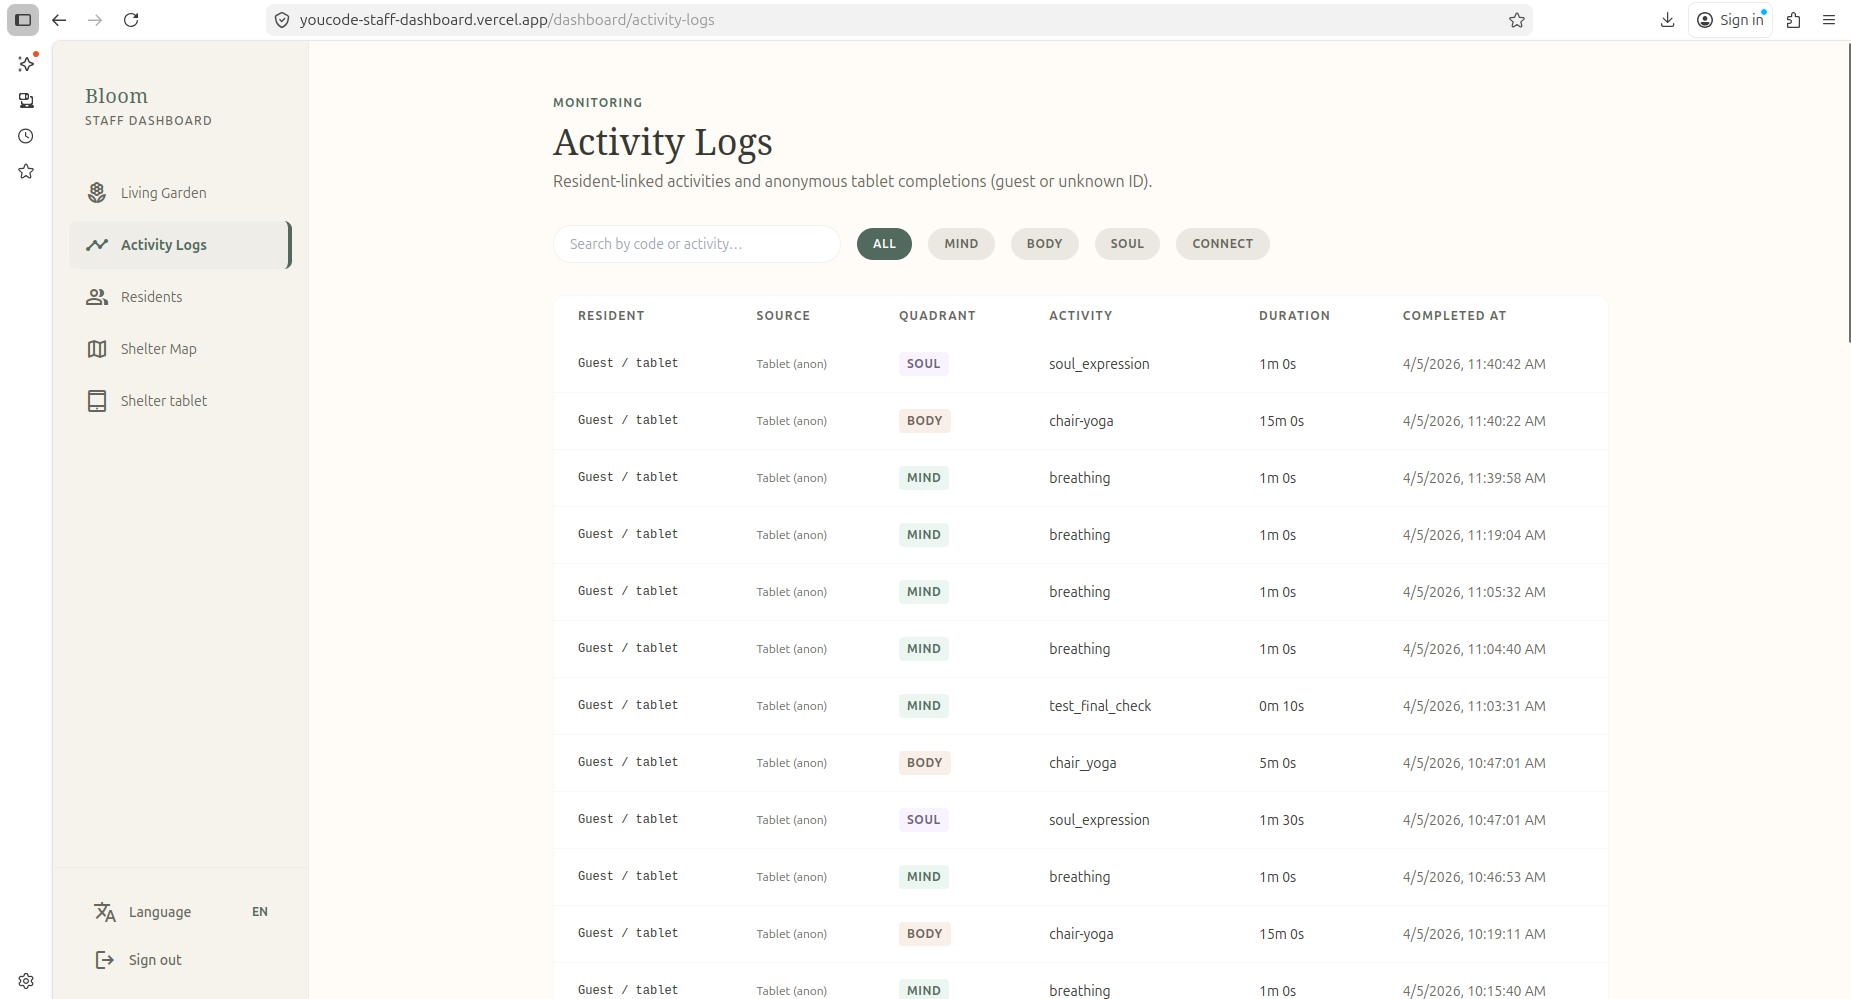
Task: Click timestamp 4/5/2026, 11:19:04 AM
Action: pos(1474,535)
